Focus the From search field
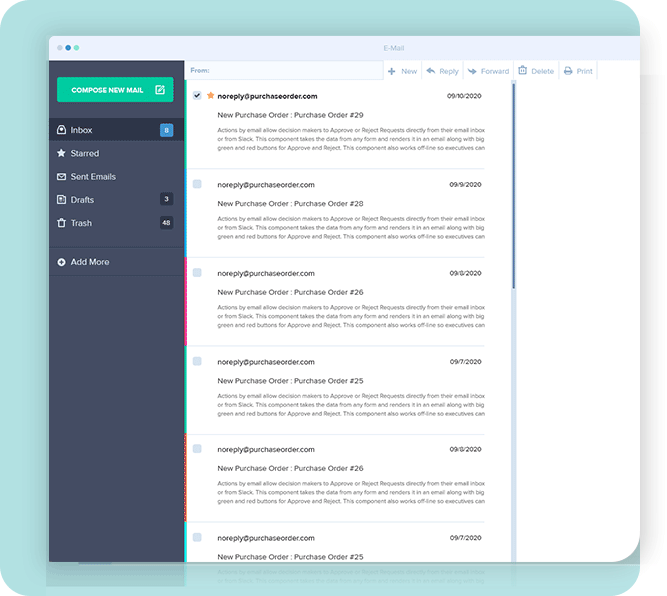Image resolution: width=667 pixels, height=596 pixels. [284, 70]
